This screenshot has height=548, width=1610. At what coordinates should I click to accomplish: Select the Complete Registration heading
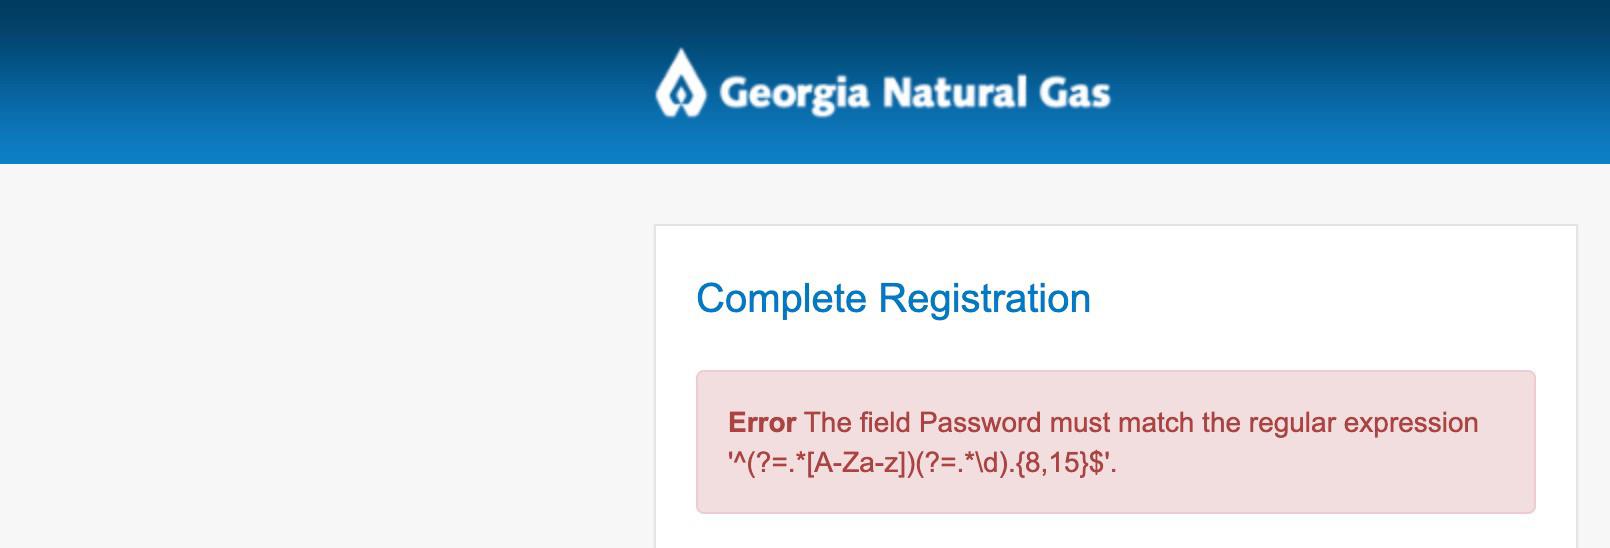coord(893,299)
